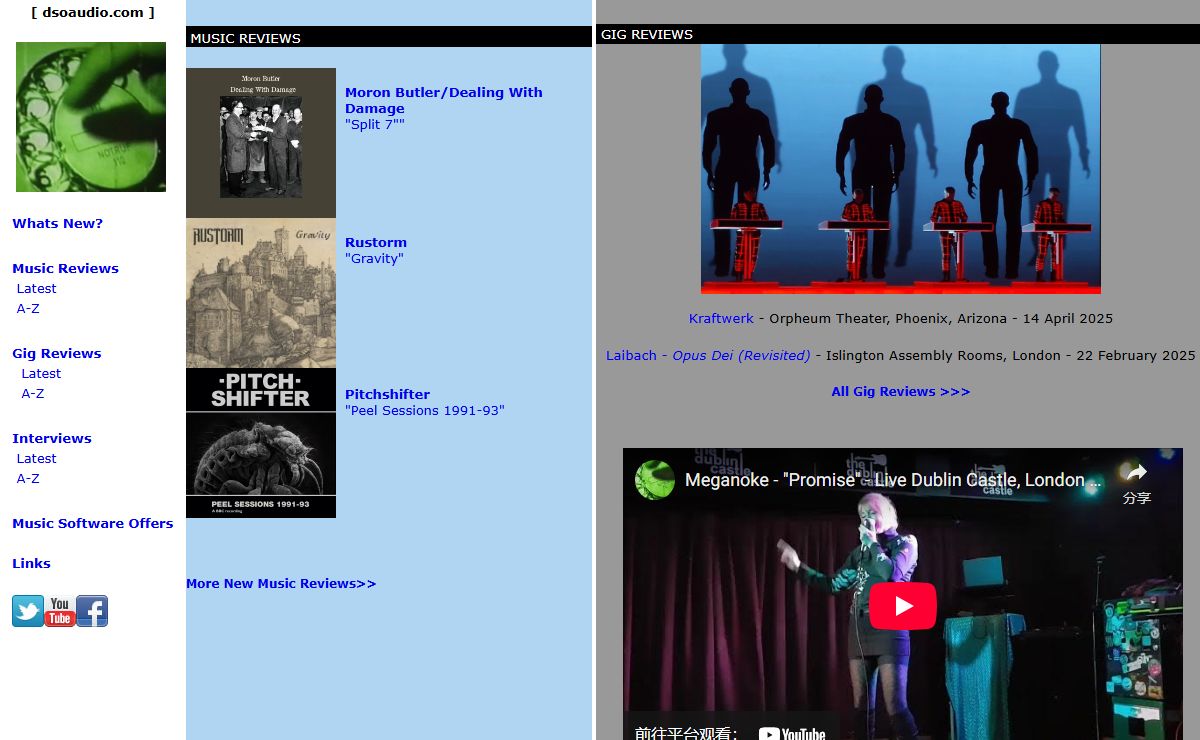Viewport: 1200px width, 740px height.
Task: Click the GIG REVIEWS header bar
Action: point(898,34)
